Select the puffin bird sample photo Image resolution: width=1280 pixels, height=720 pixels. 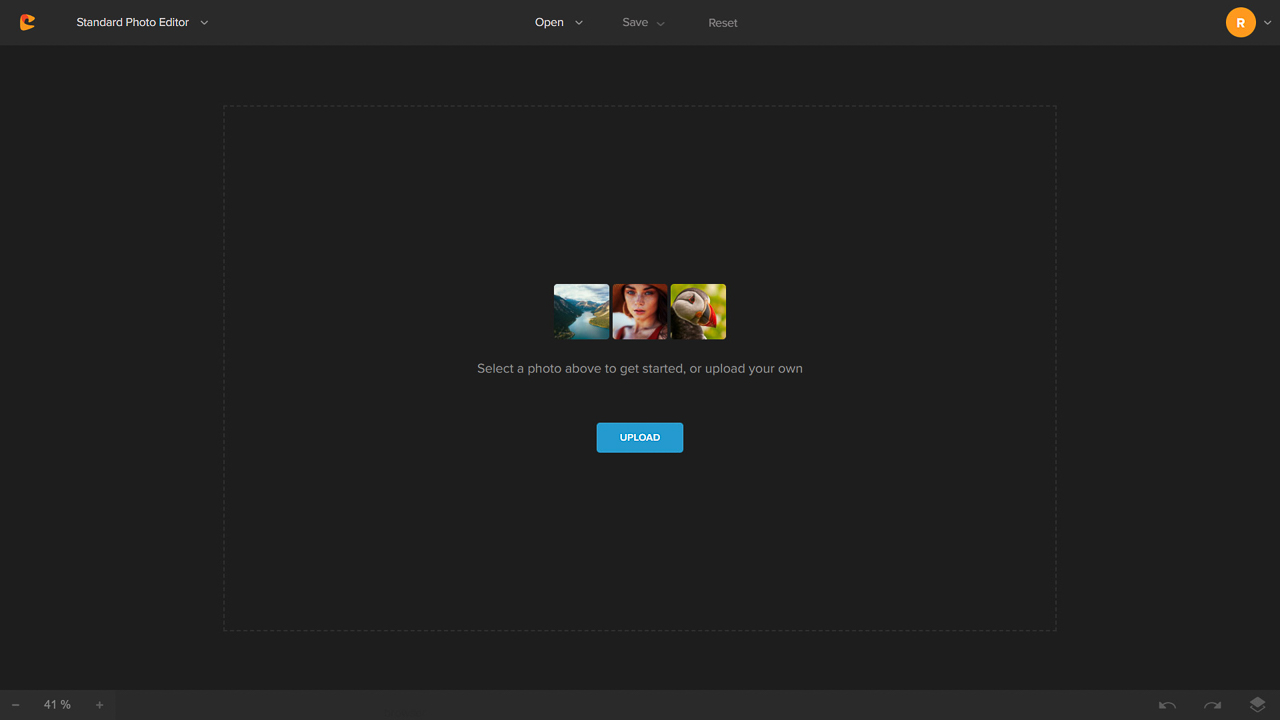(698, 311)
